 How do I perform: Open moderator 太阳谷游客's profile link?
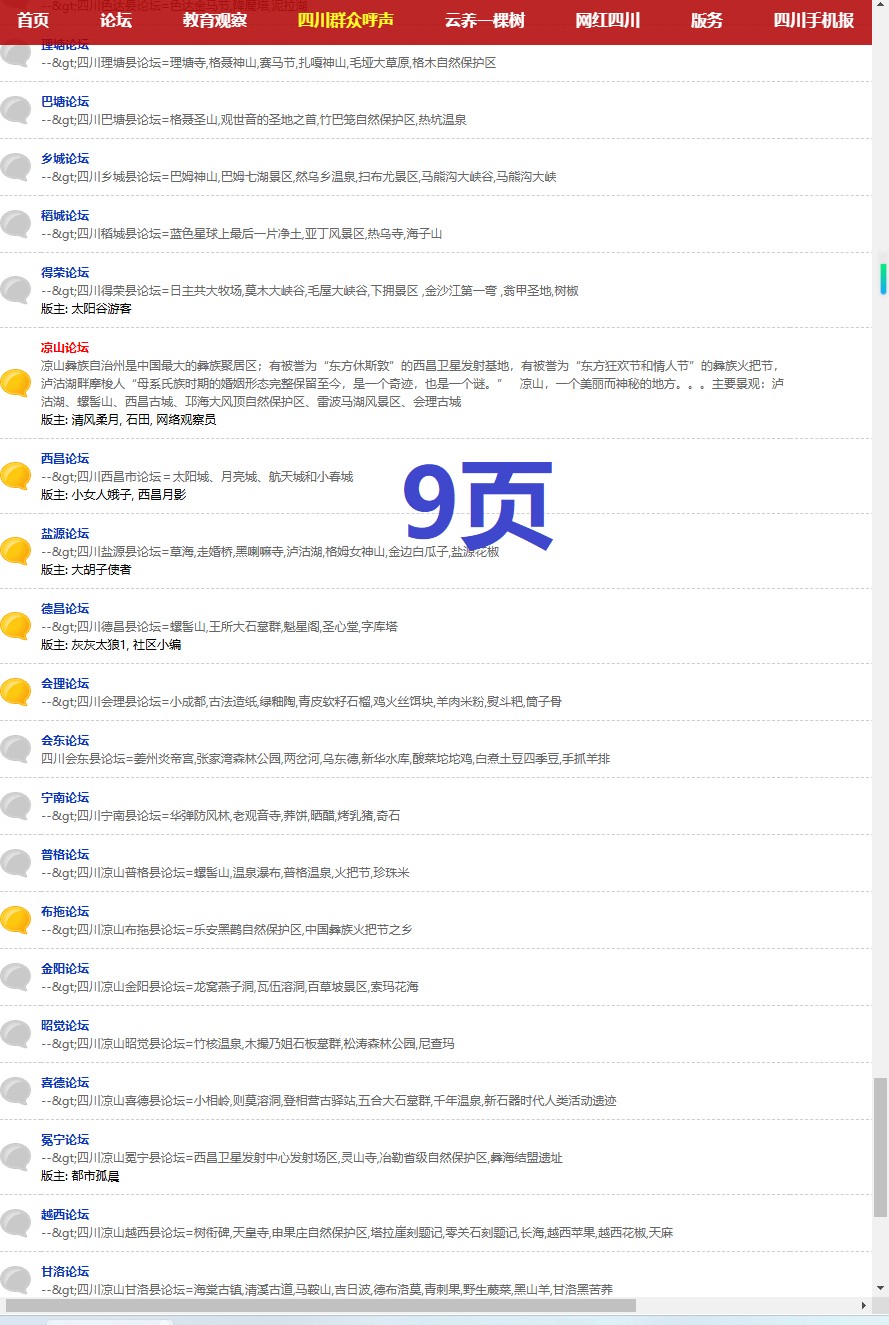[x=101, y=309]
